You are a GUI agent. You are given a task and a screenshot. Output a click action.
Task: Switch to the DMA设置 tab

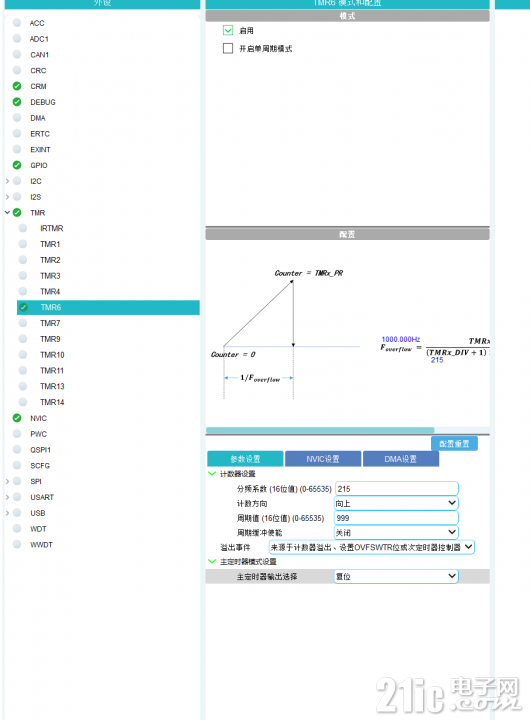[400, 459]
